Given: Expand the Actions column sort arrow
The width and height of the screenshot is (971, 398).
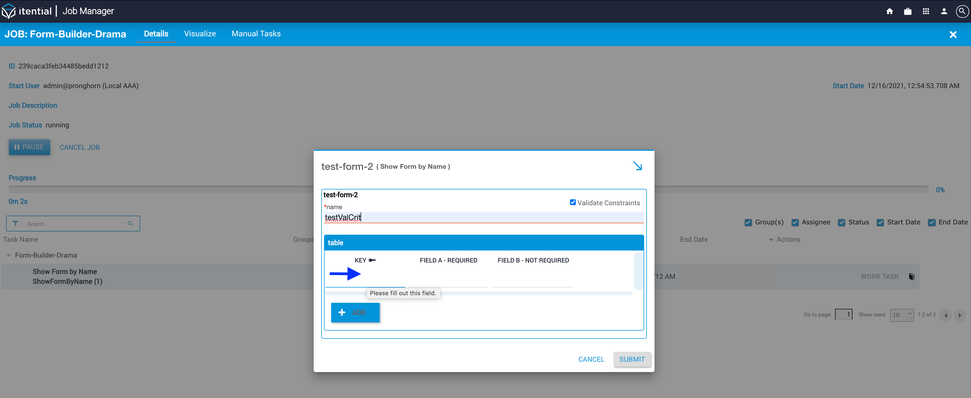Looking at the screenshot, I should pos(771,240).
